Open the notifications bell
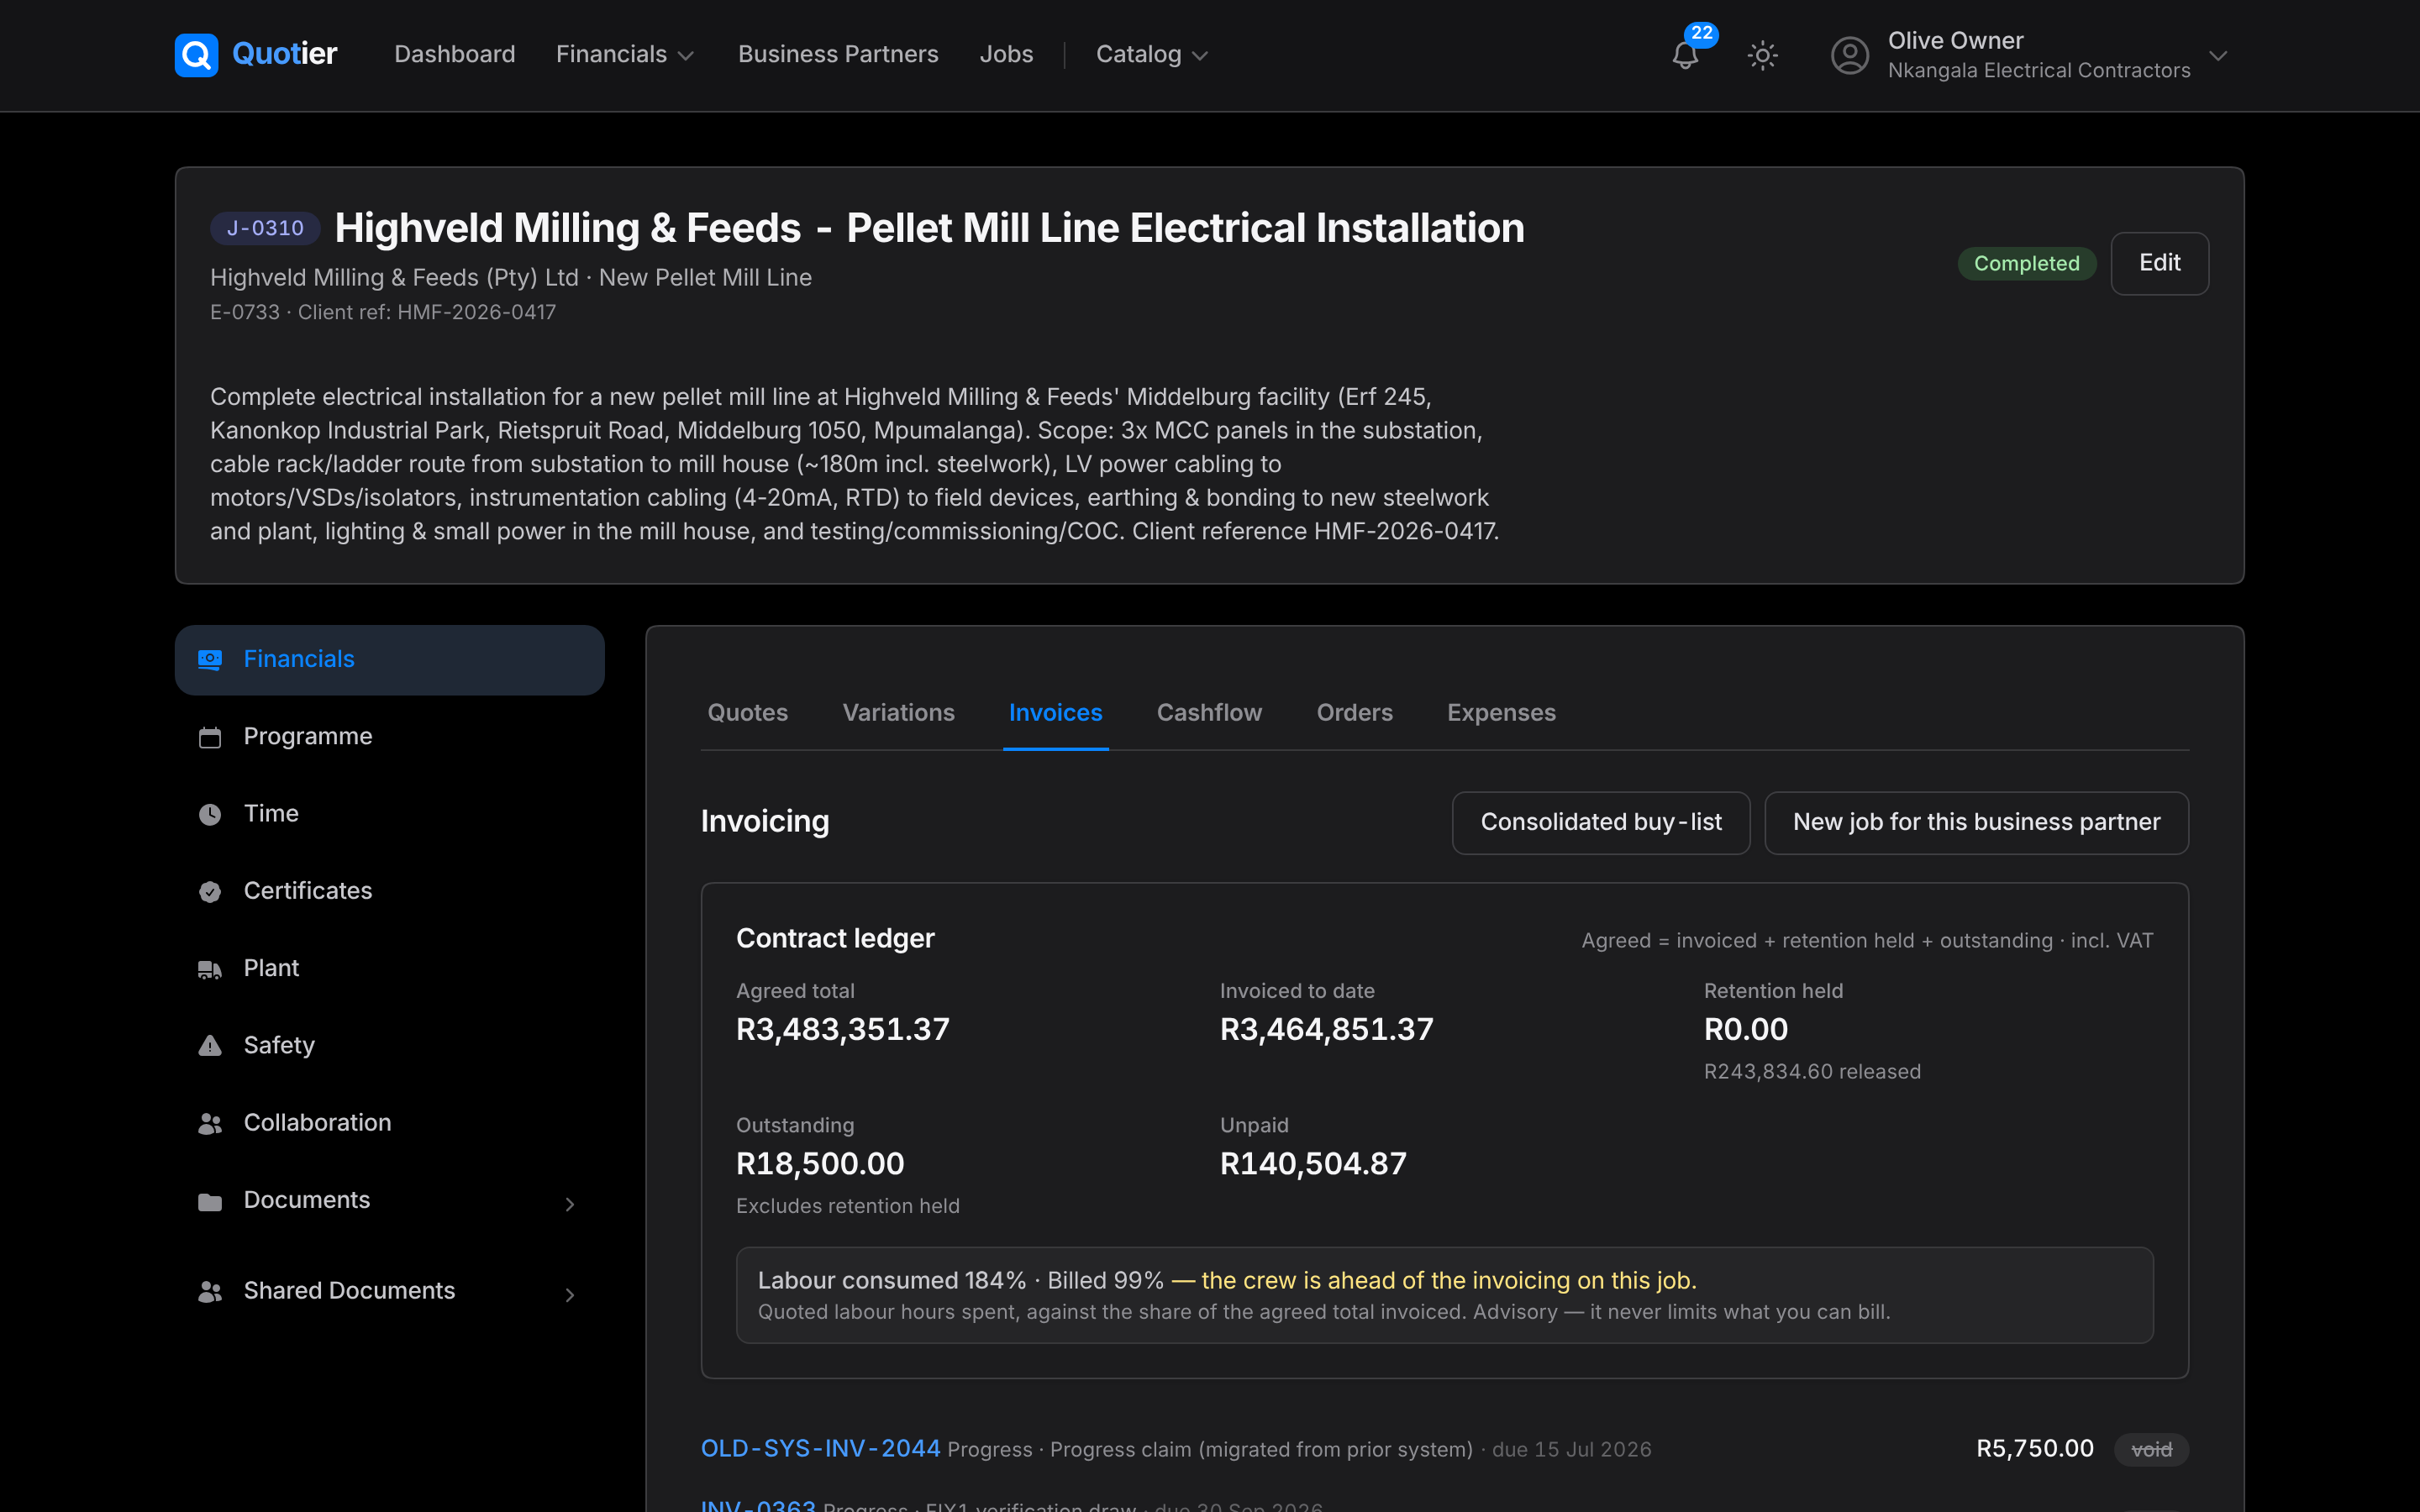Viewport: 2420px width, 1512px height. point(1685,55)
